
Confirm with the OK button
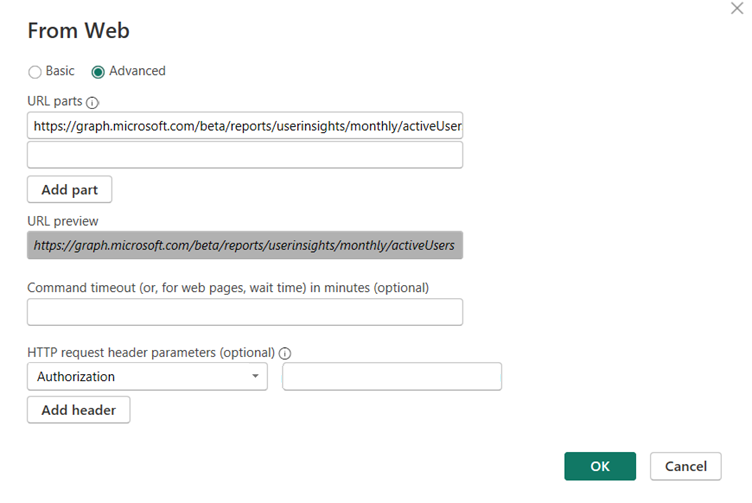(x=600, y=466)
